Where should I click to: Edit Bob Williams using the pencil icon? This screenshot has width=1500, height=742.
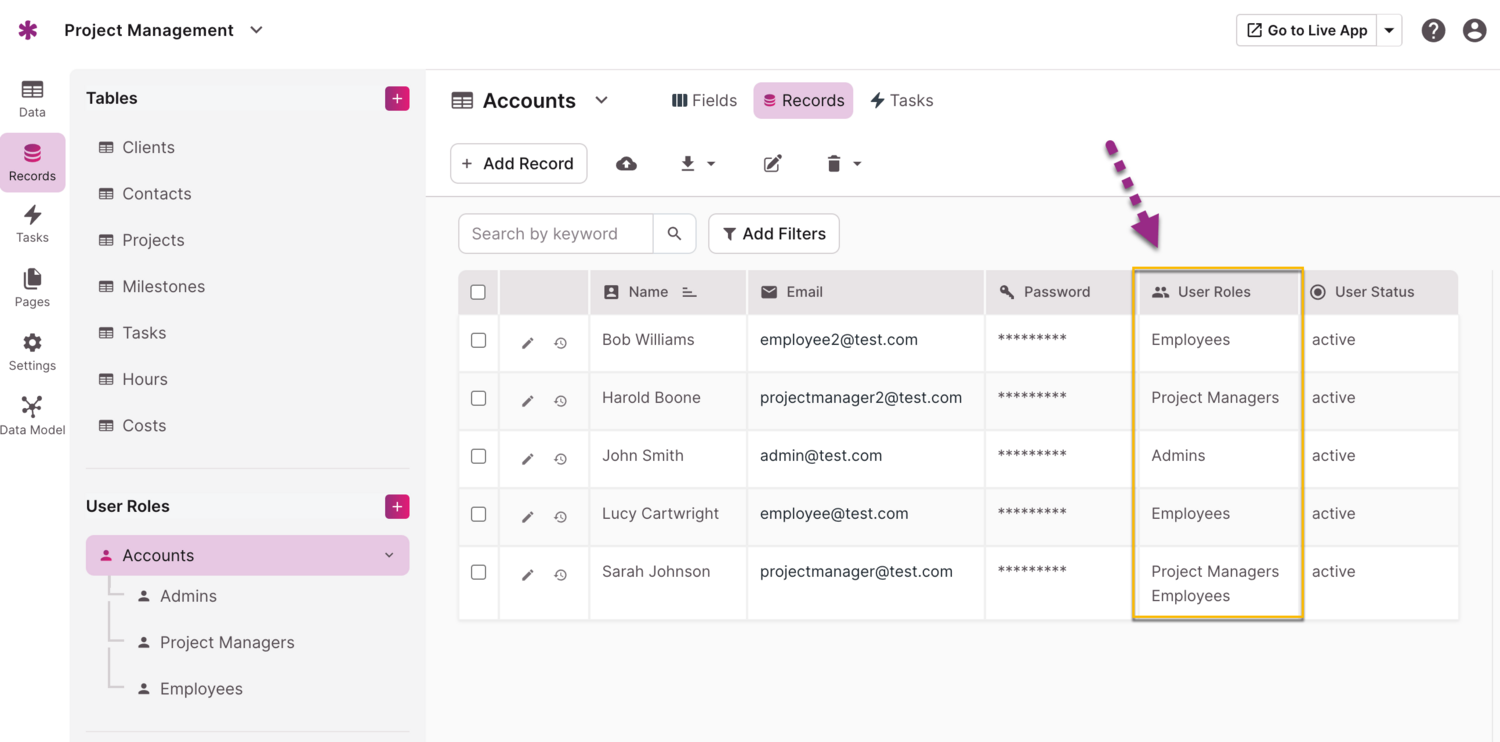click(527, 342)
